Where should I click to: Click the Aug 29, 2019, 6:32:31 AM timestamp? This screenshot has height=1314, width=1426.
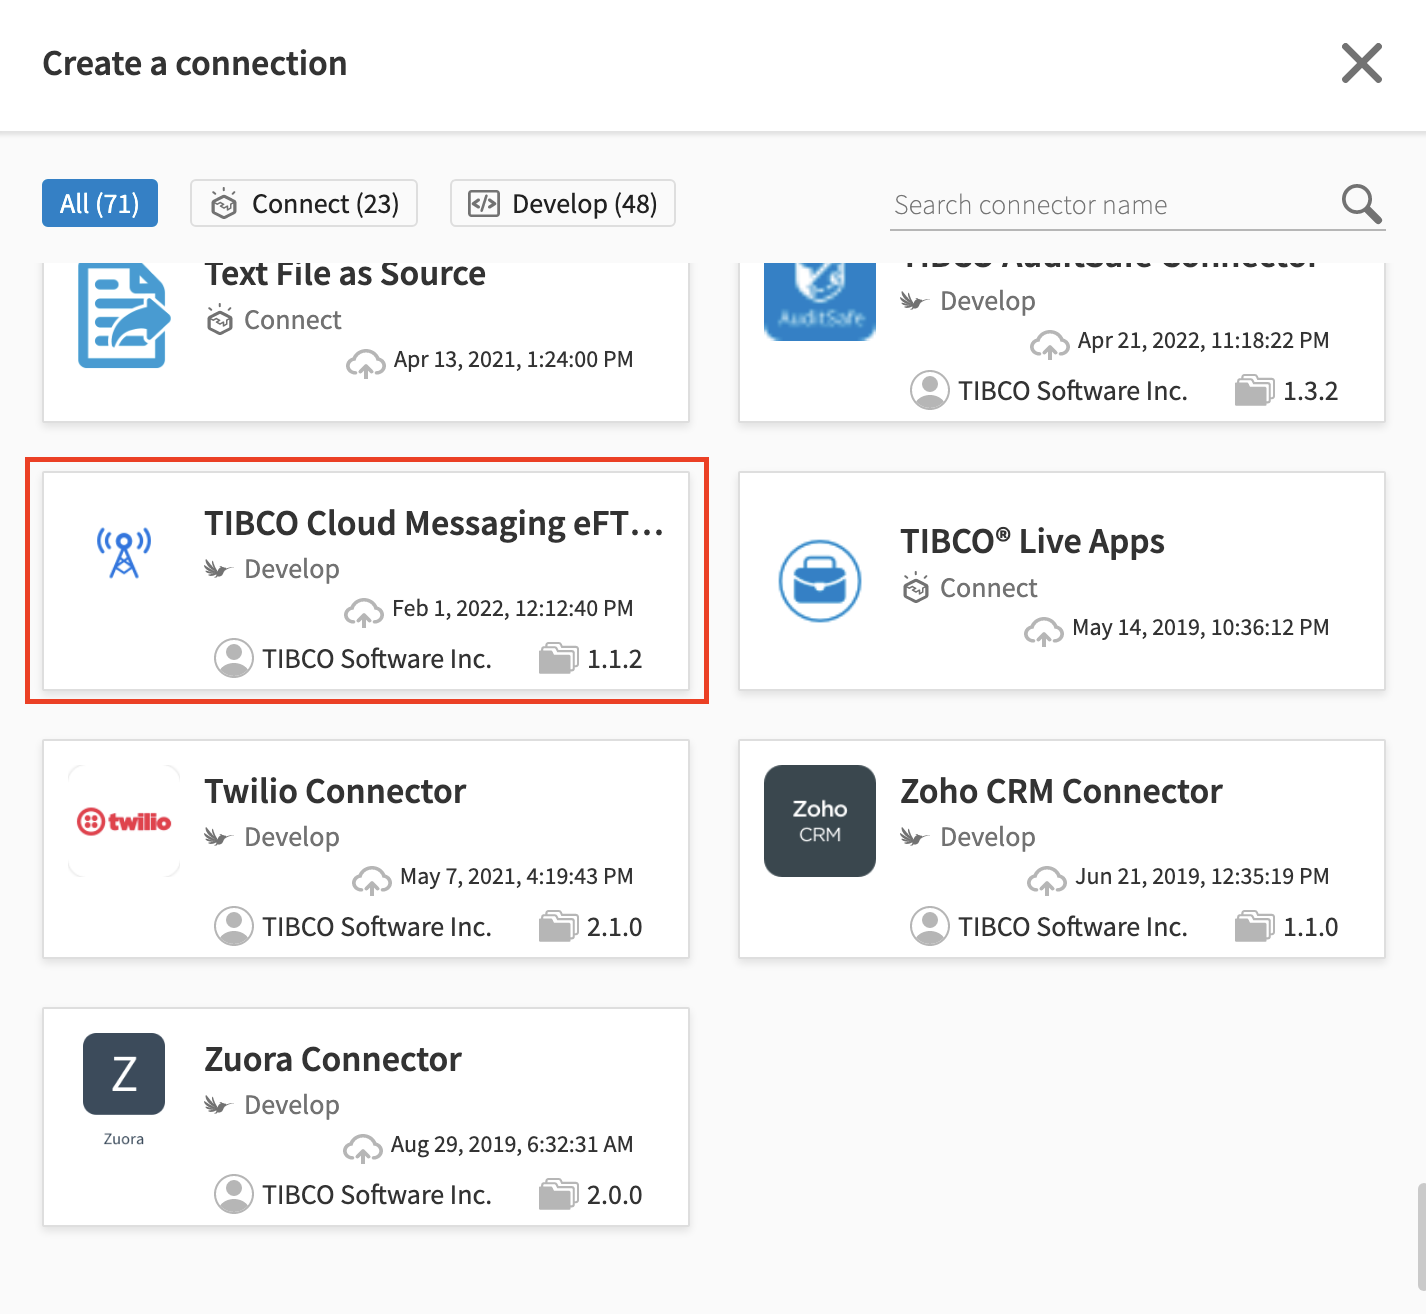tap(512, 1144)
